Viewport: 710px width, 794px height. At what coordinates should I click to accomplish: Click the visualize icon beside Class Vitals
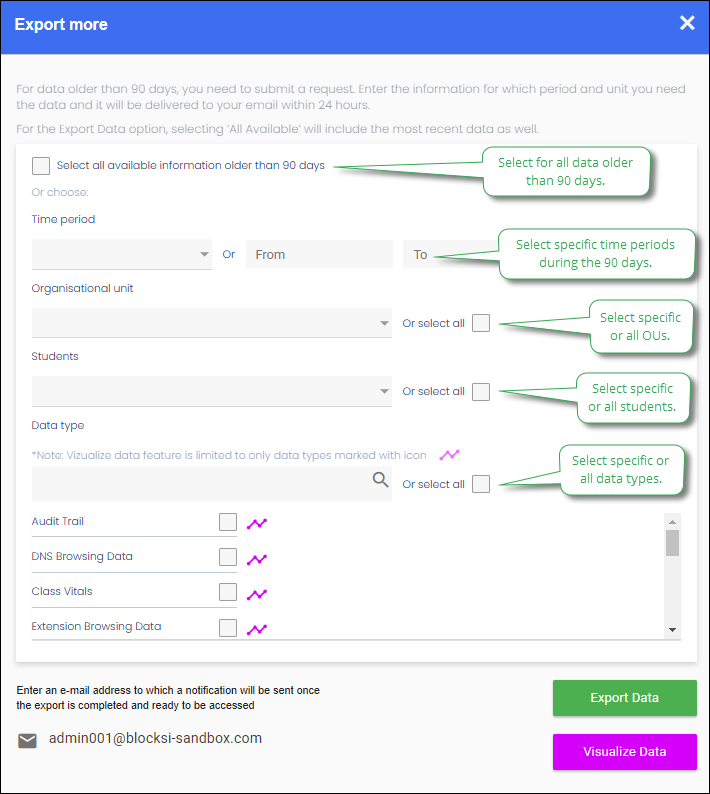tap(257, 594)
